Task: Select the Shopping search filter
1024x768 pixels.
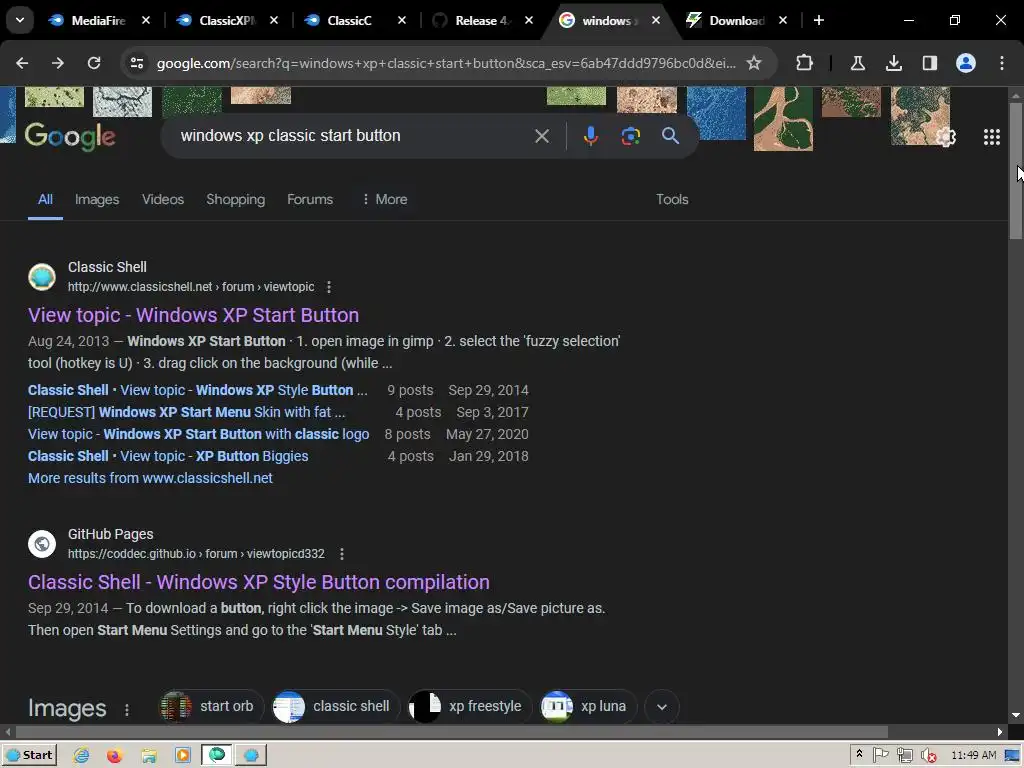Action: (236, 199)
